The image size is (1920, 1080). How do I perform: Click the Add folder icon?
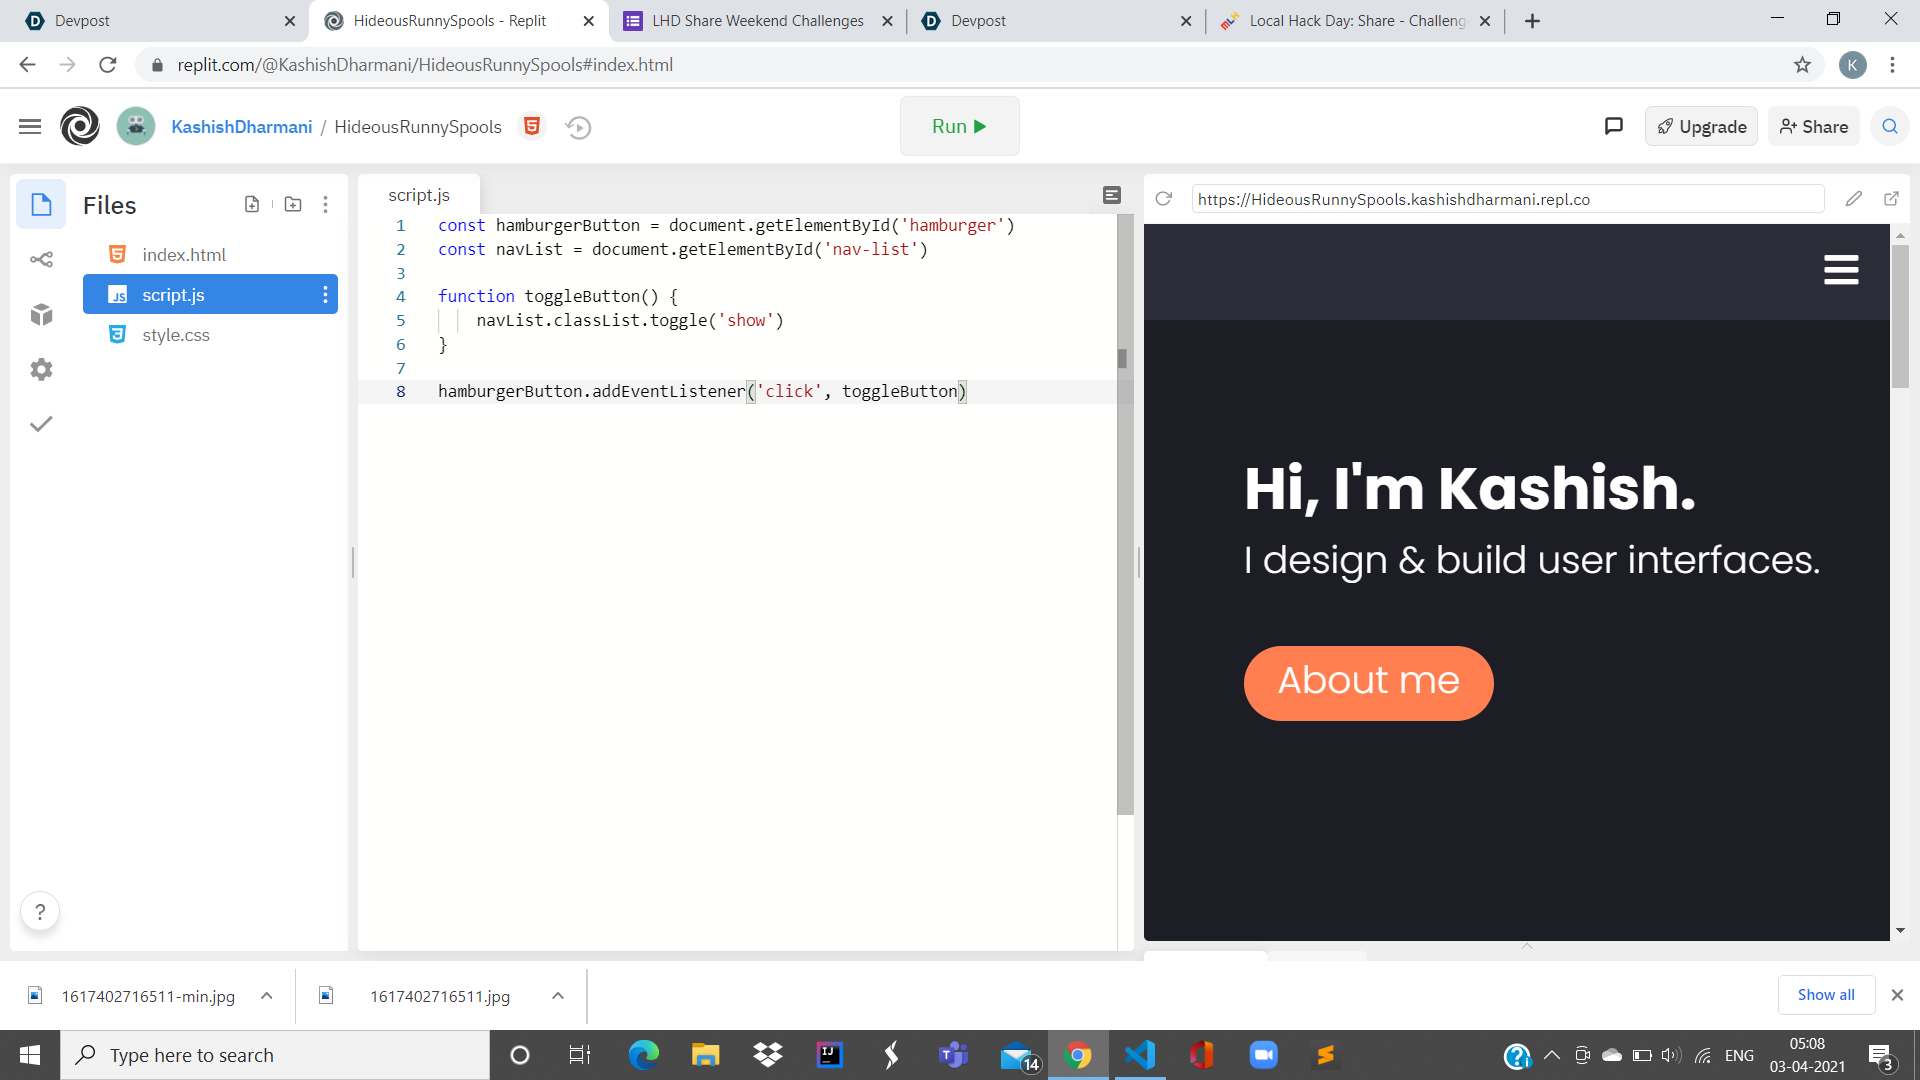(x=293, y=204)
